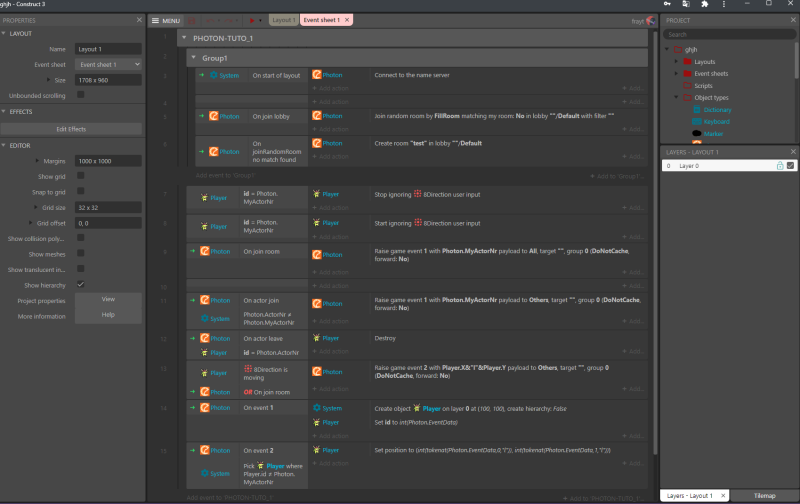The width and height of the screenshot is (800, 504).
Task: Click the redo toolbar icon
Action: tap(229, 20)
